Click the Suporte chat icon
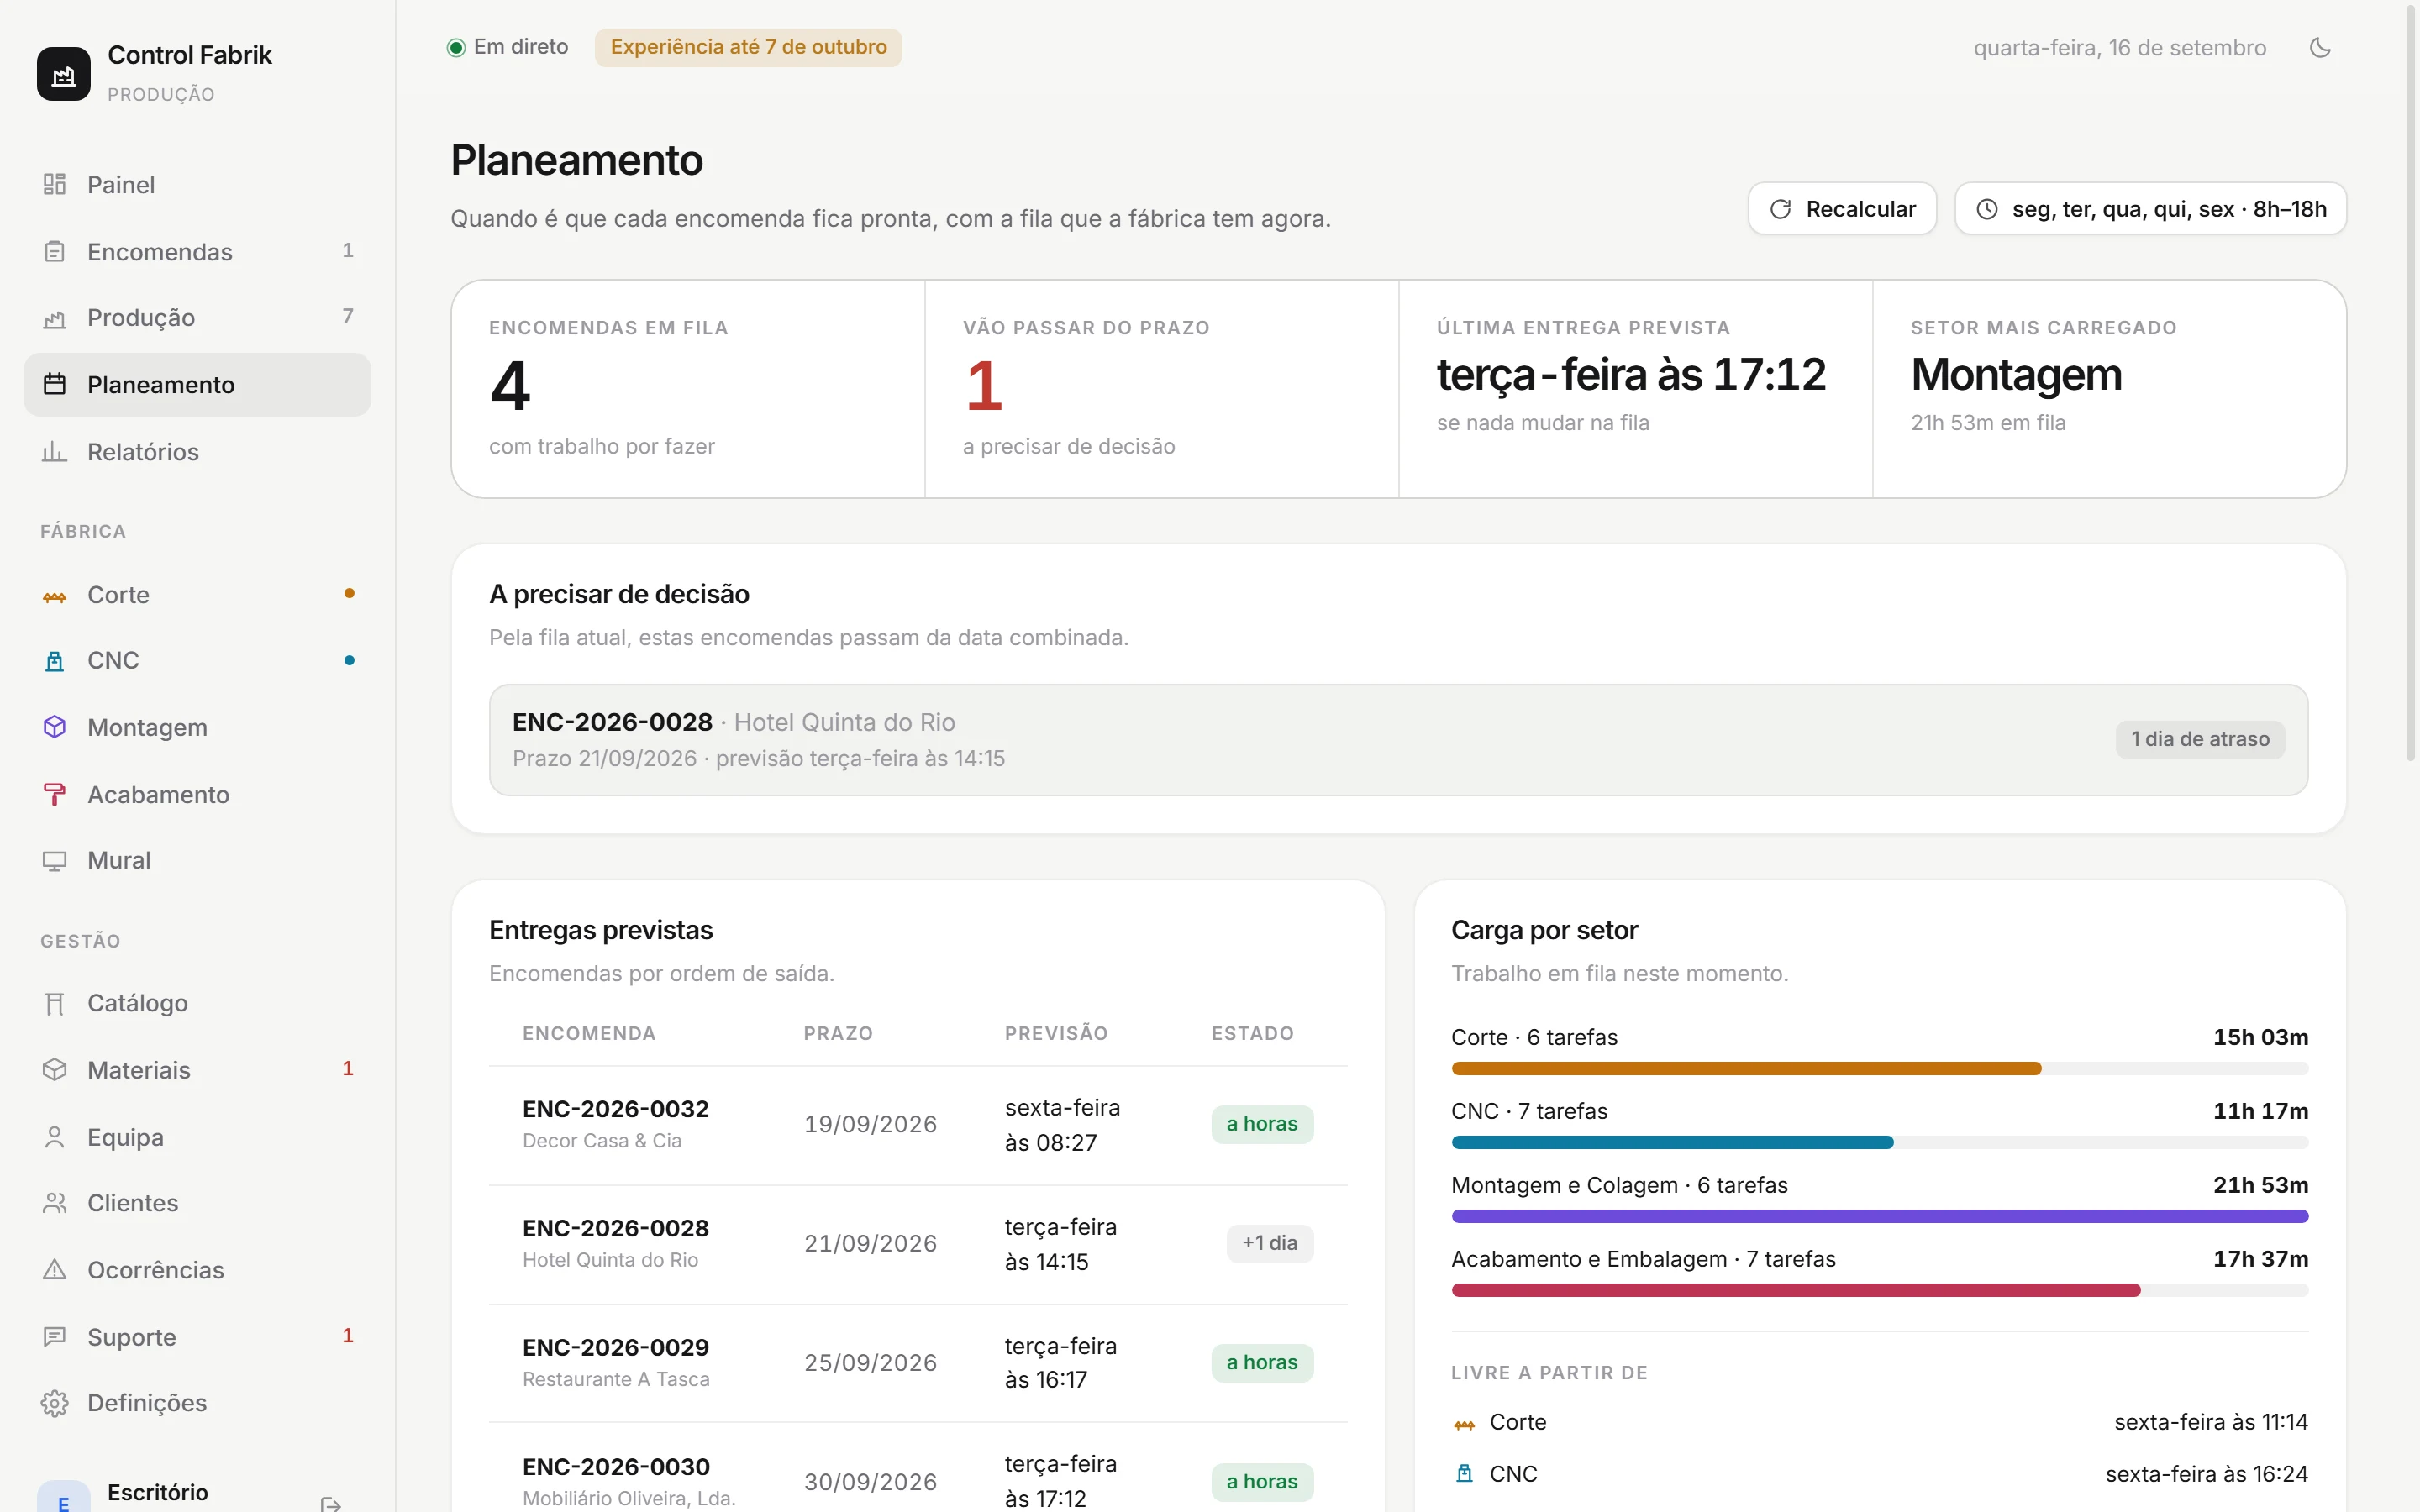Screen dimensions: 2420x1512 (x=54, y=1337)
